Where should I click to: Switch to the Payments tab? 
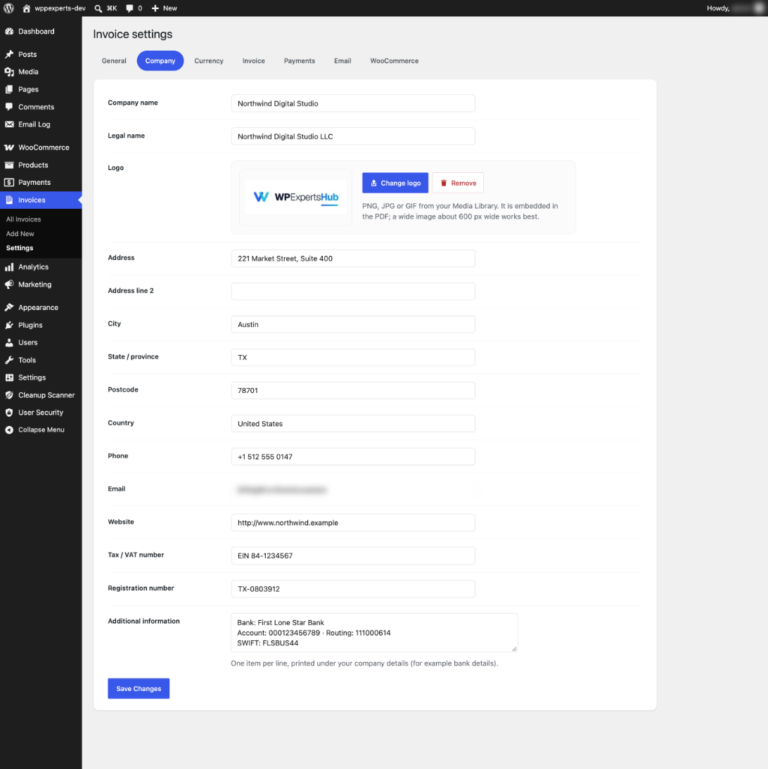point(299,61)
